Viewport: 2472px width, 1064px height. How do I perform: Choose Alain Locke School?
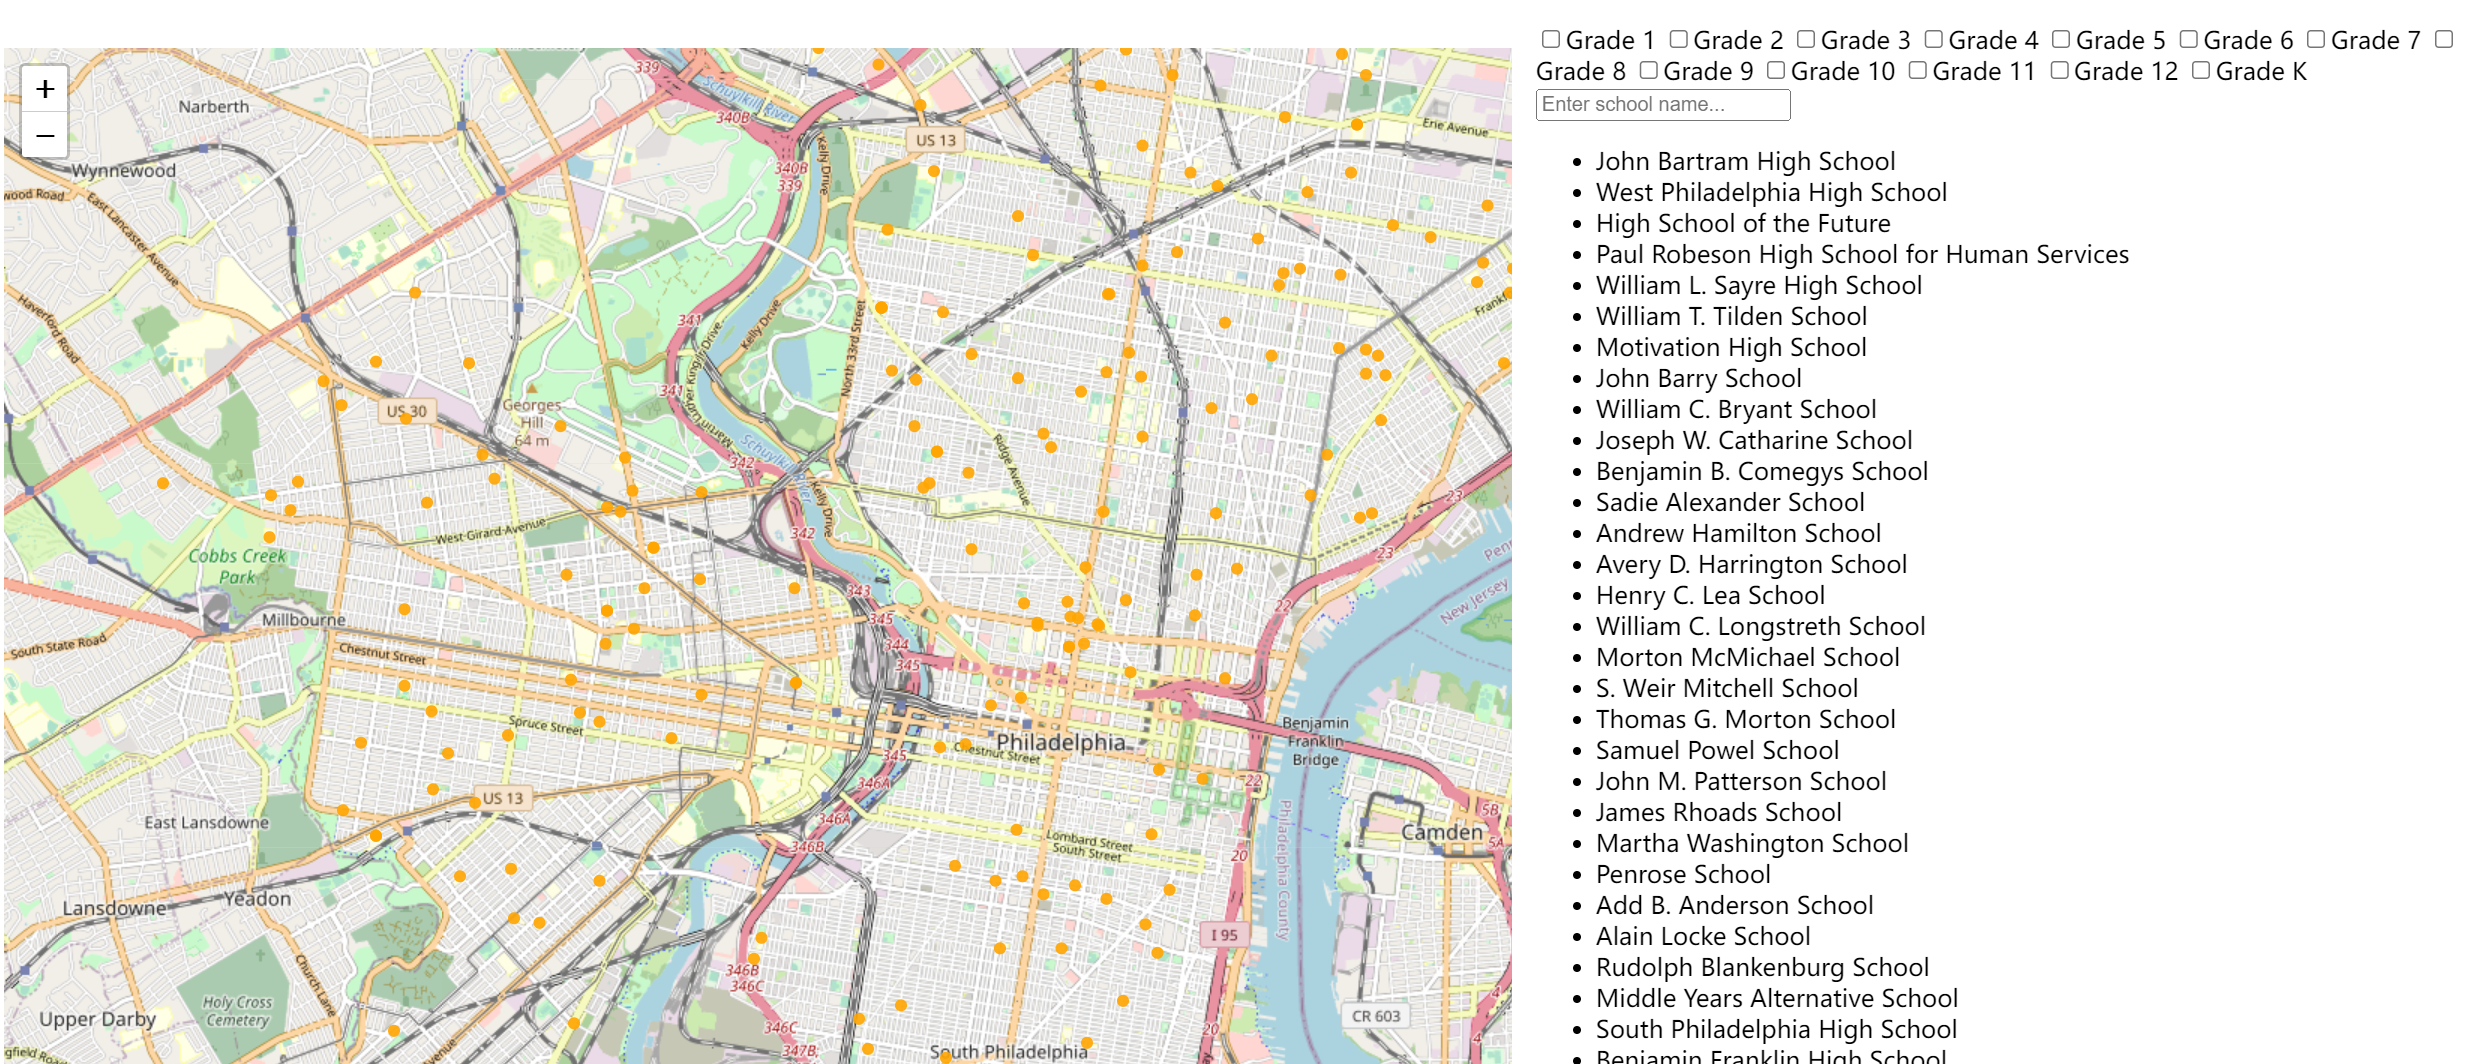tap(1703, 936)
